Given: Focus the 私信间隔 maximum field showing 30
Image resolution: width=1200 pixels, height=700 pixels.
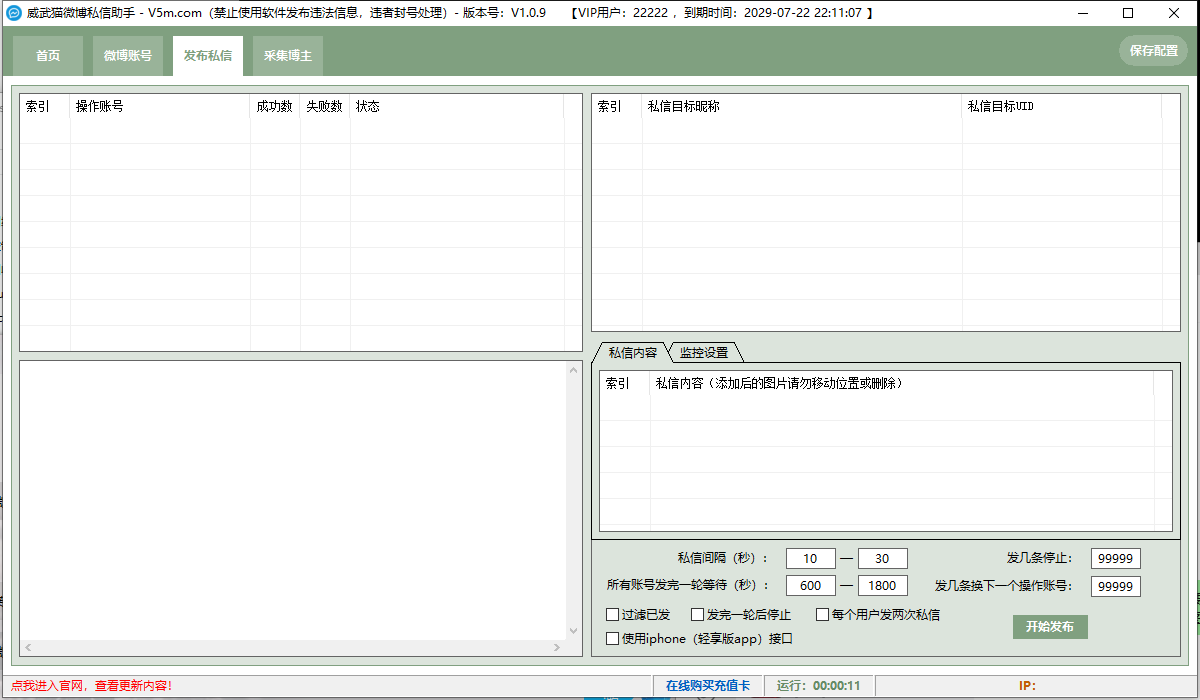Looking at the screenshot, I should [x=883, y=559].
